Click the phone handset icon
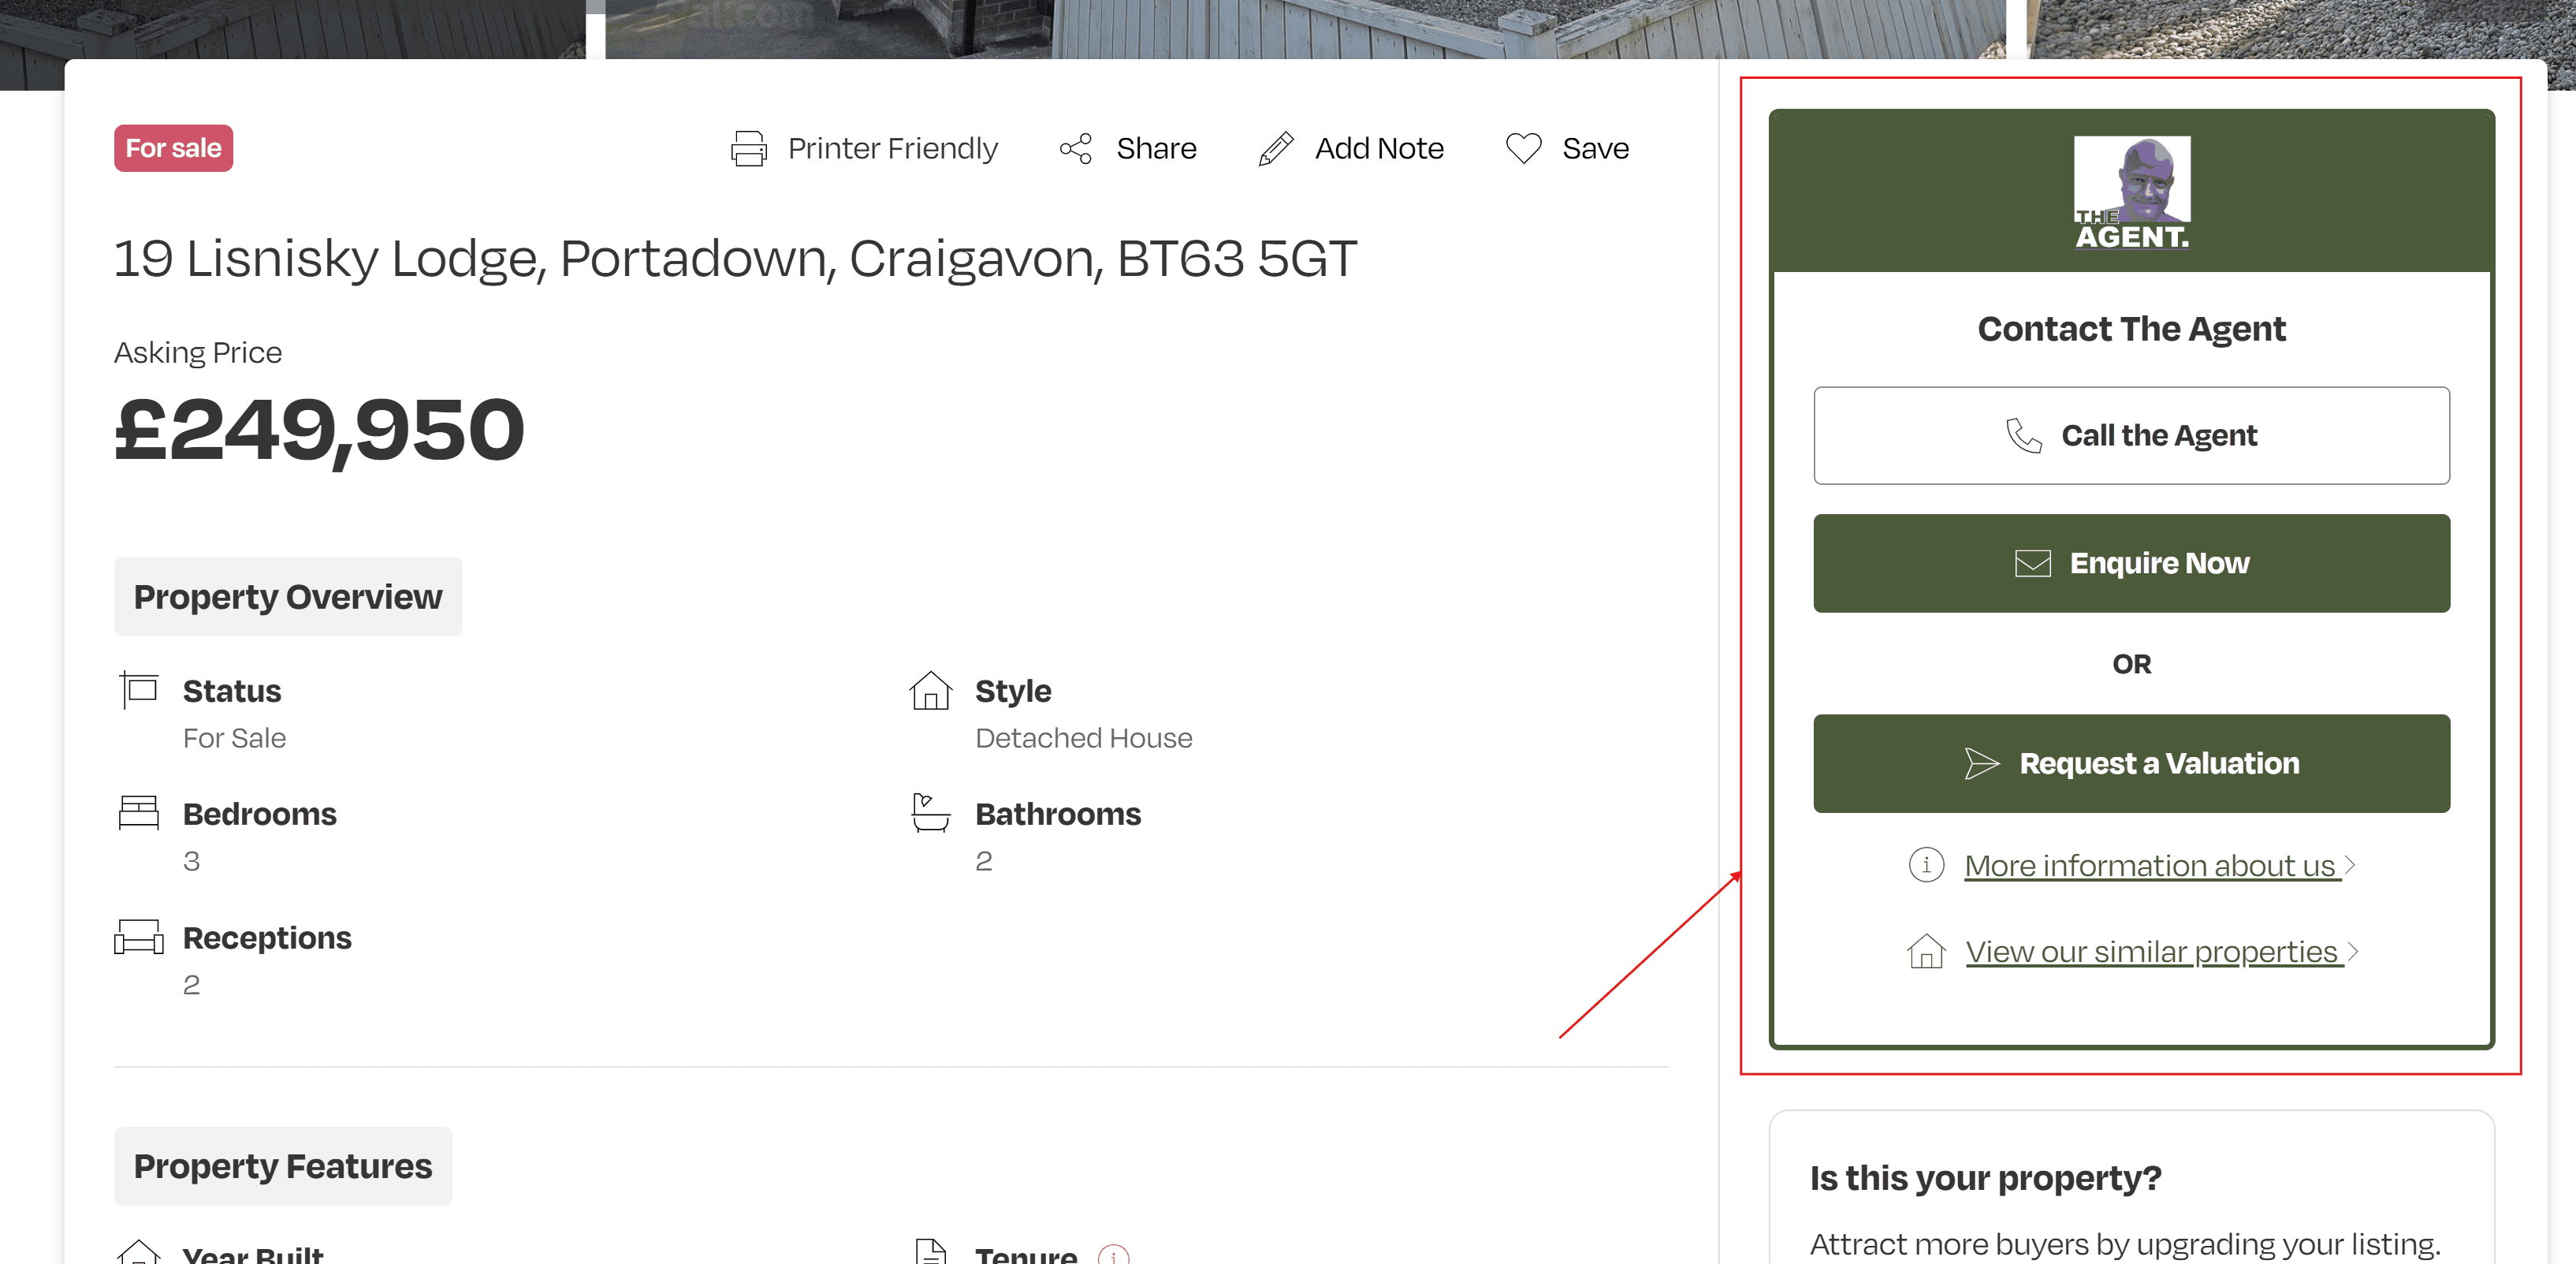 click(x=2024, y=436)
